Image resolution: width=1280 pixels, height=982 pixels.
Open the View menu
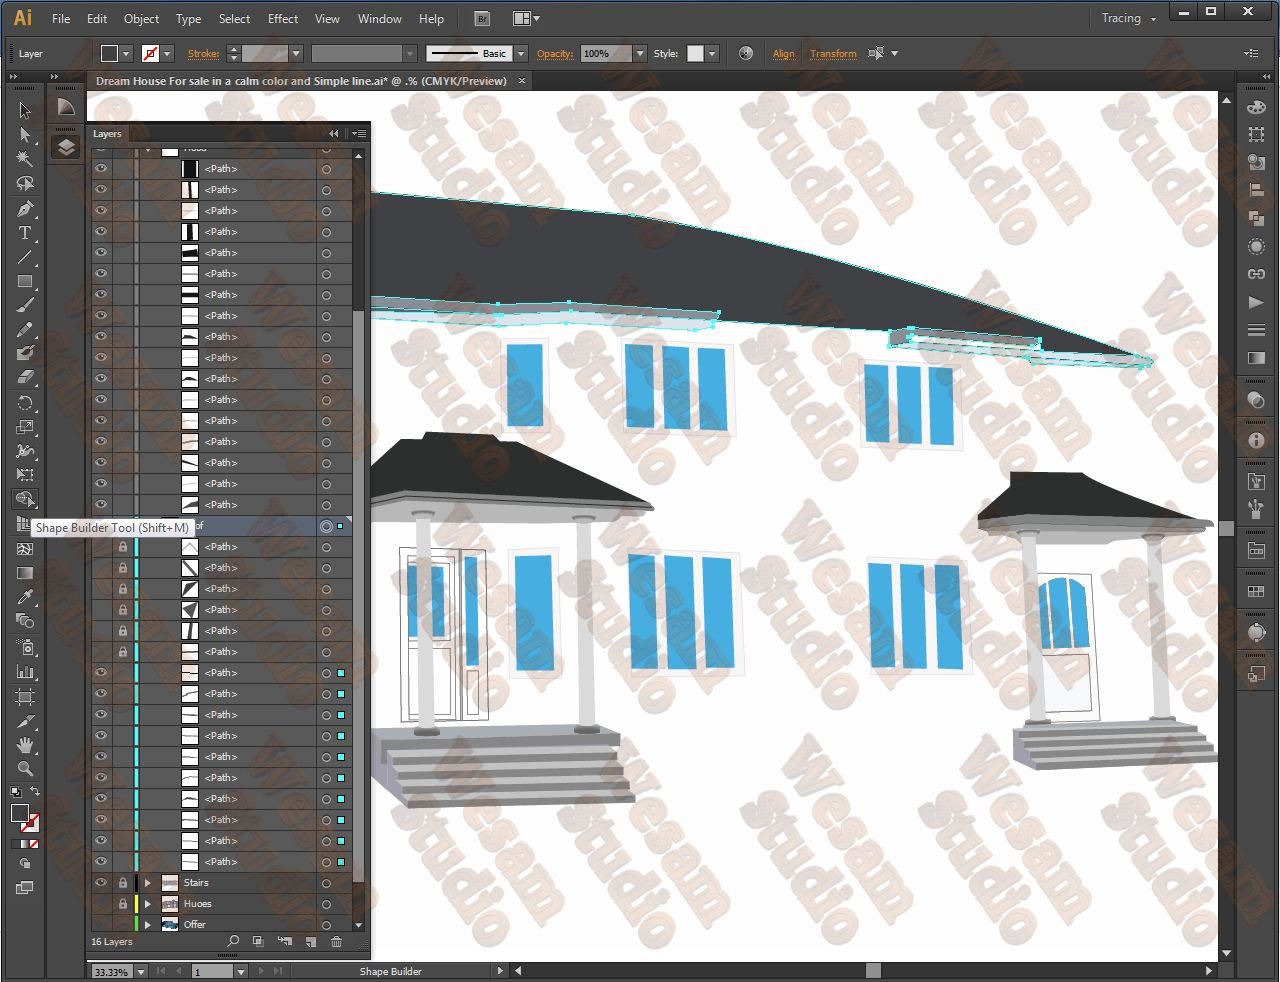(x=327, y=19)
